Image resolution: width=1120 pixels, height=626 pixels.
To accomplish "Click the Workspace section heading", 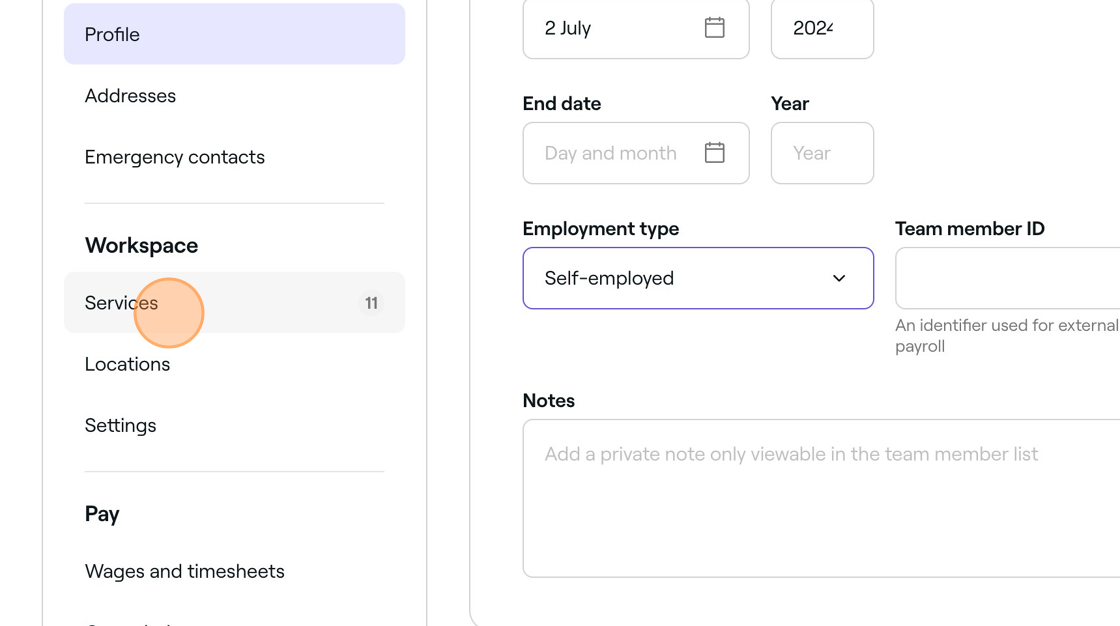I will click(x=141, y=246).
